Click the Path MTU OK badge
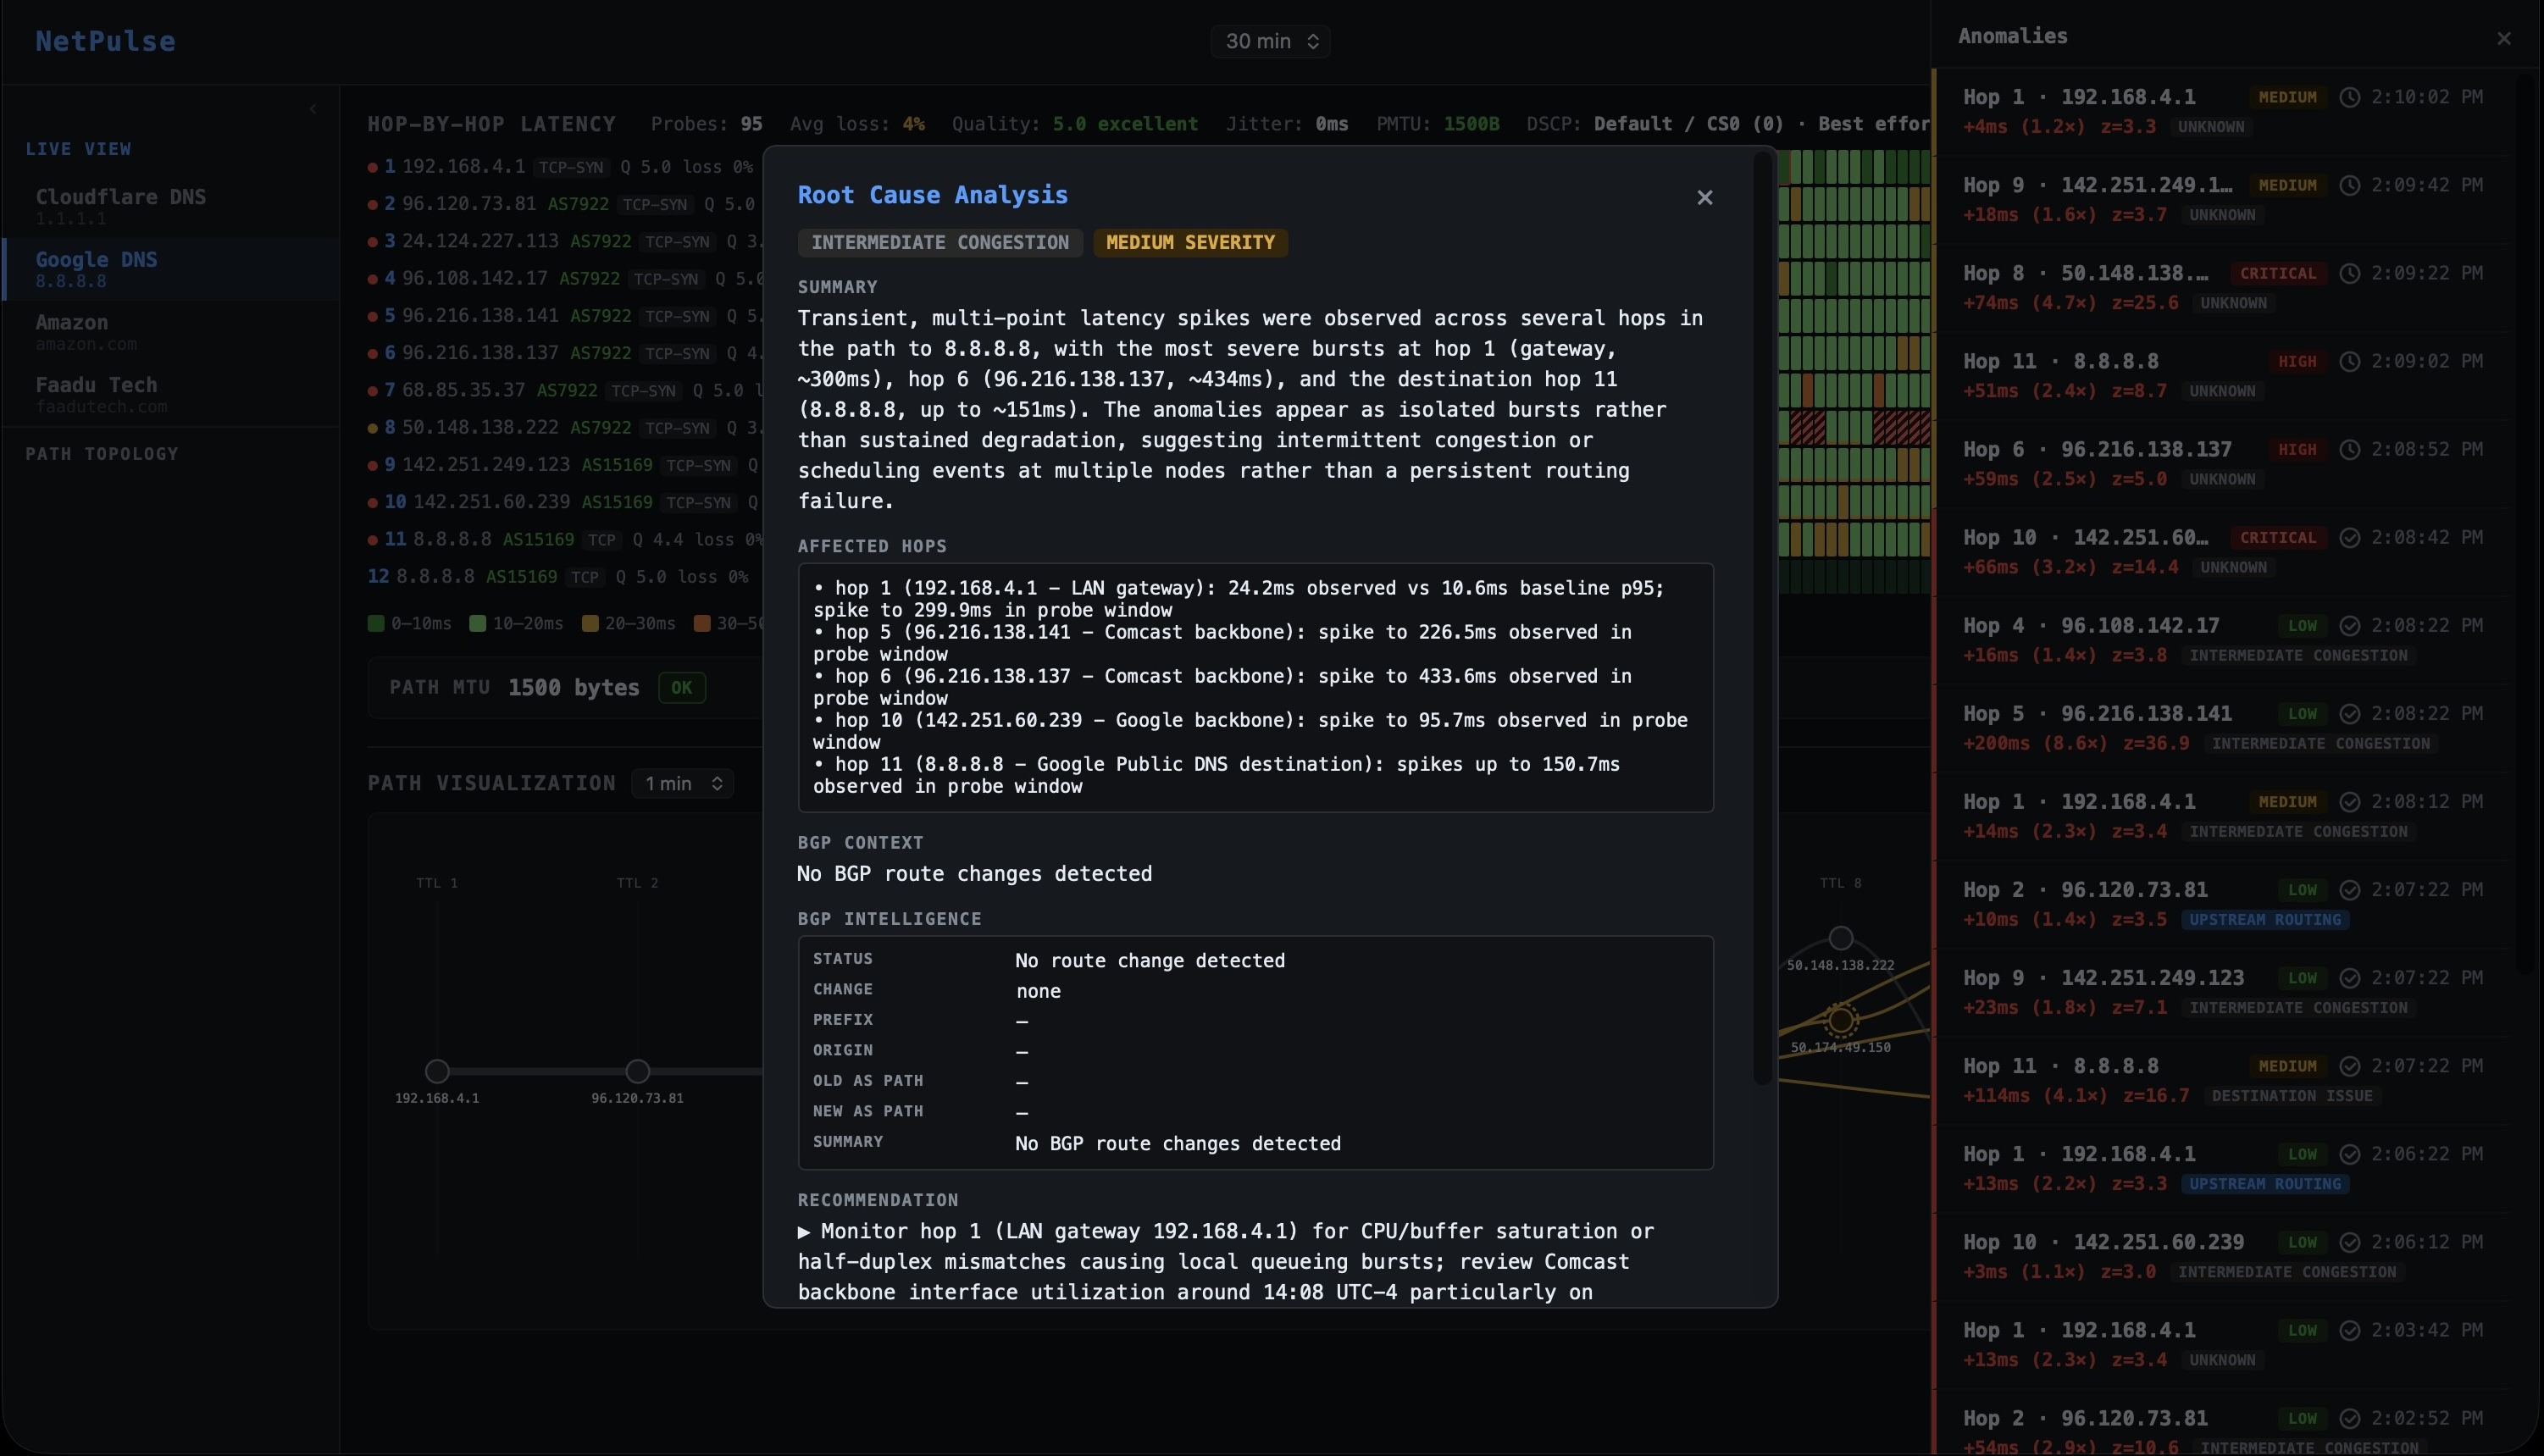The image size is (2544, 1456). pyautogui.click(x=682, y=687)
